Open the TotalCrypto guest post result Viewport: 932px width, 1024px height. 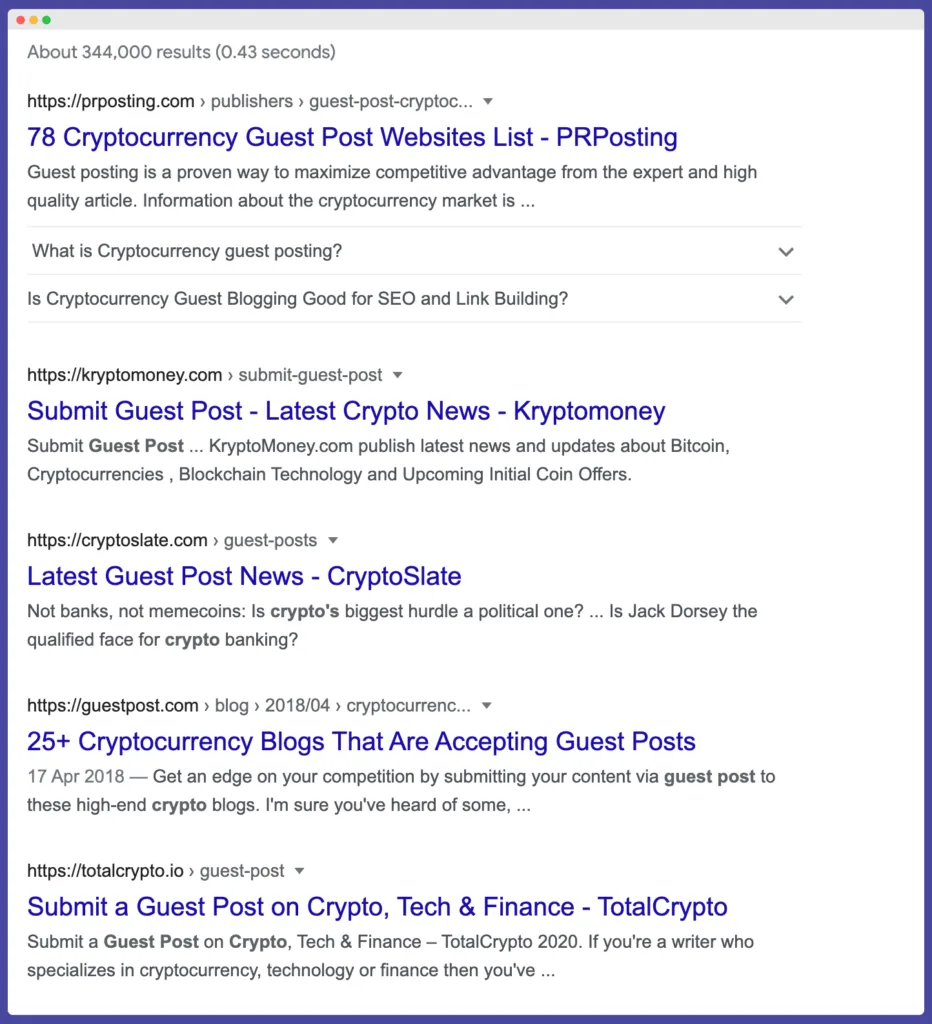click(x=377, y=907)
